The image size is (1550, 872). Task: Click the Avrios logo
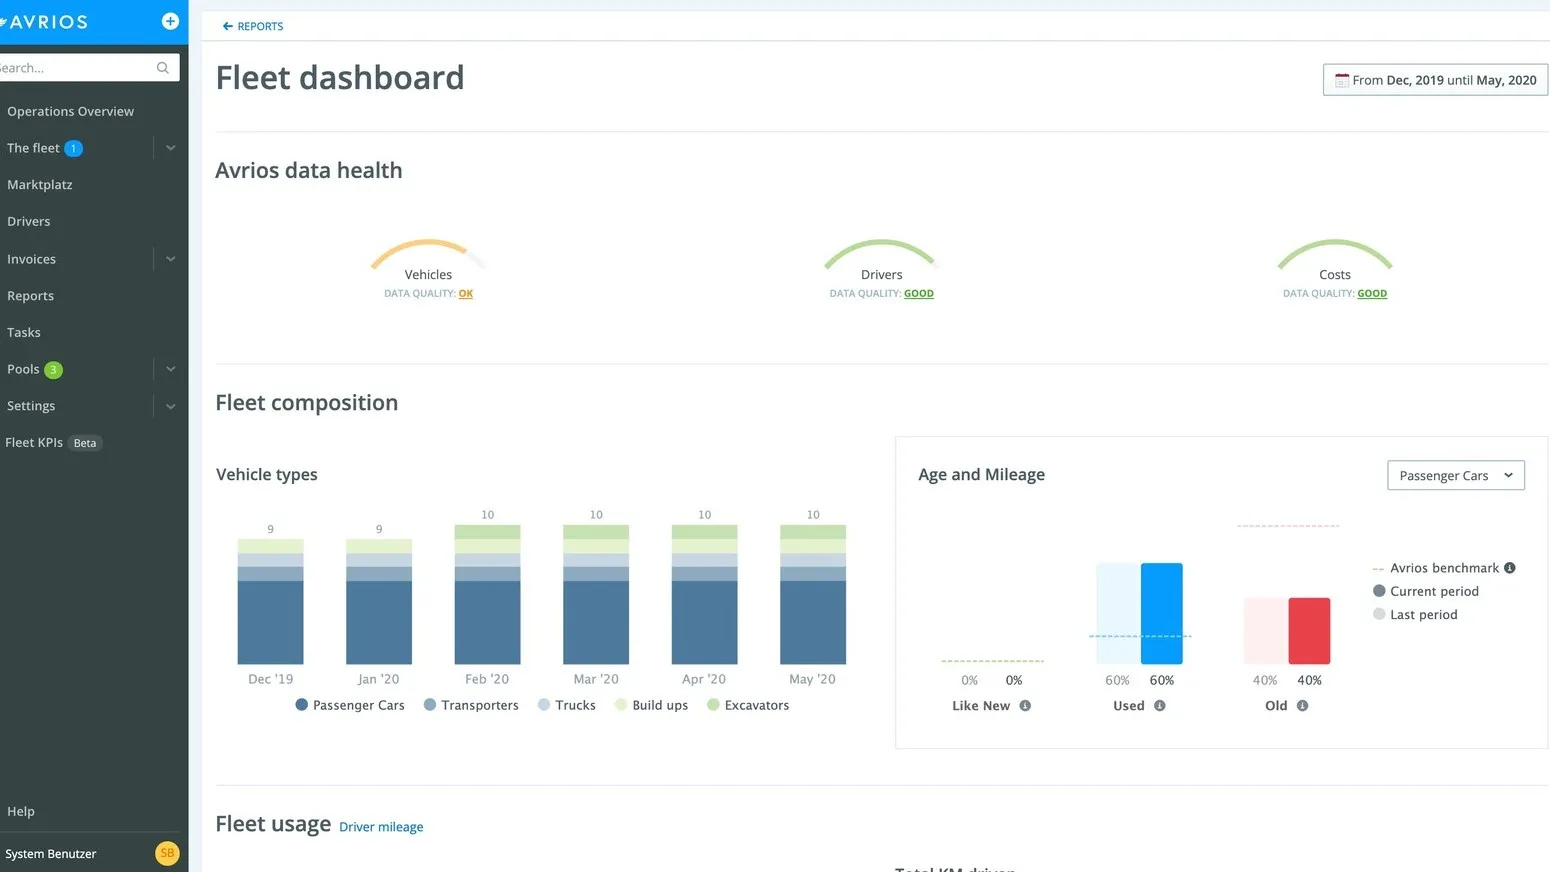click(44, 22)
